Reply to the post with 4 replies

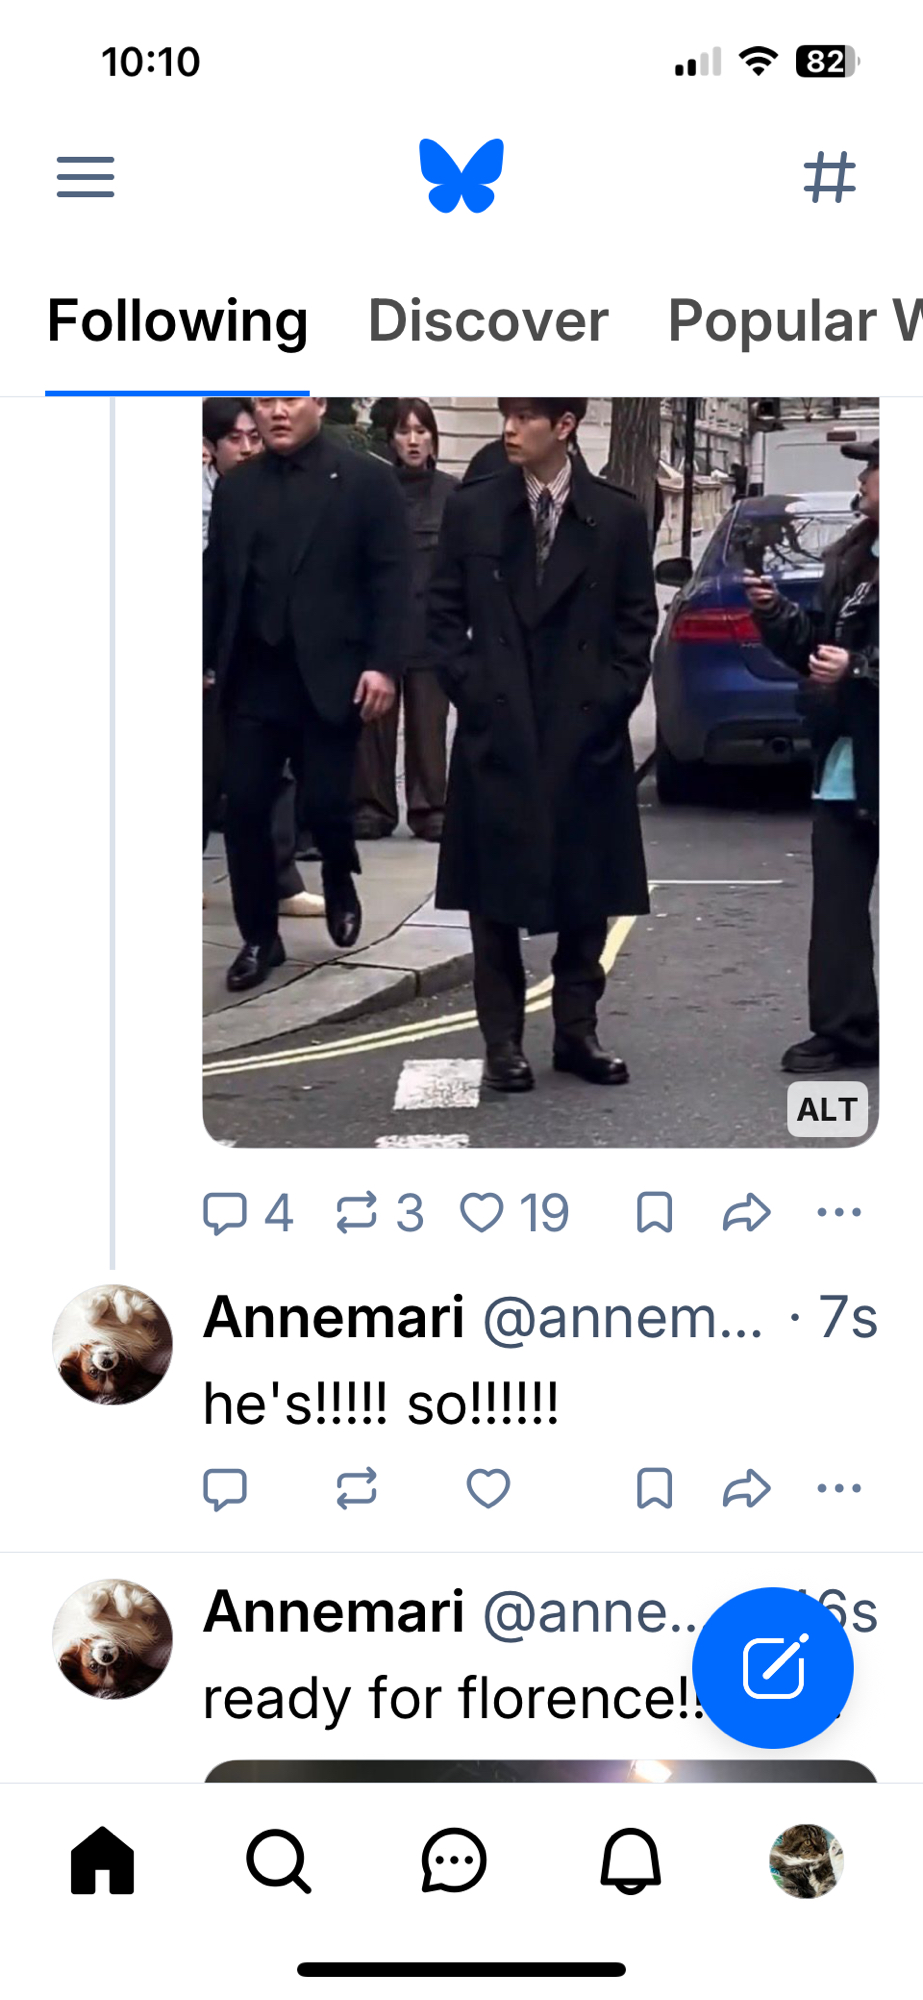click(225, 1213)
